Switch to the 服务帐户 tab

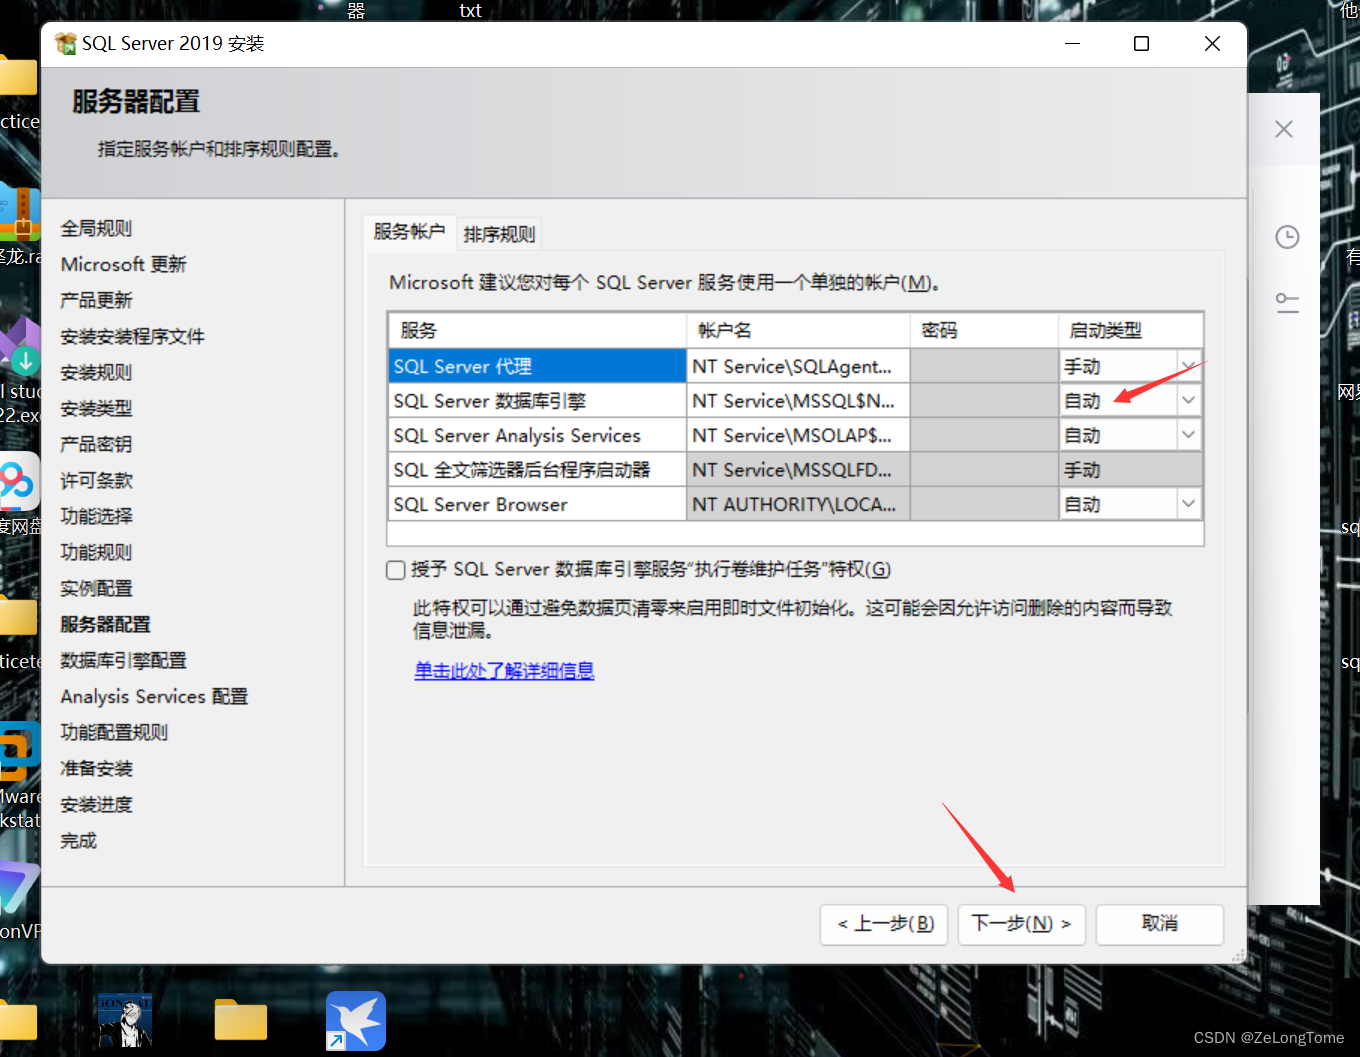409,232
